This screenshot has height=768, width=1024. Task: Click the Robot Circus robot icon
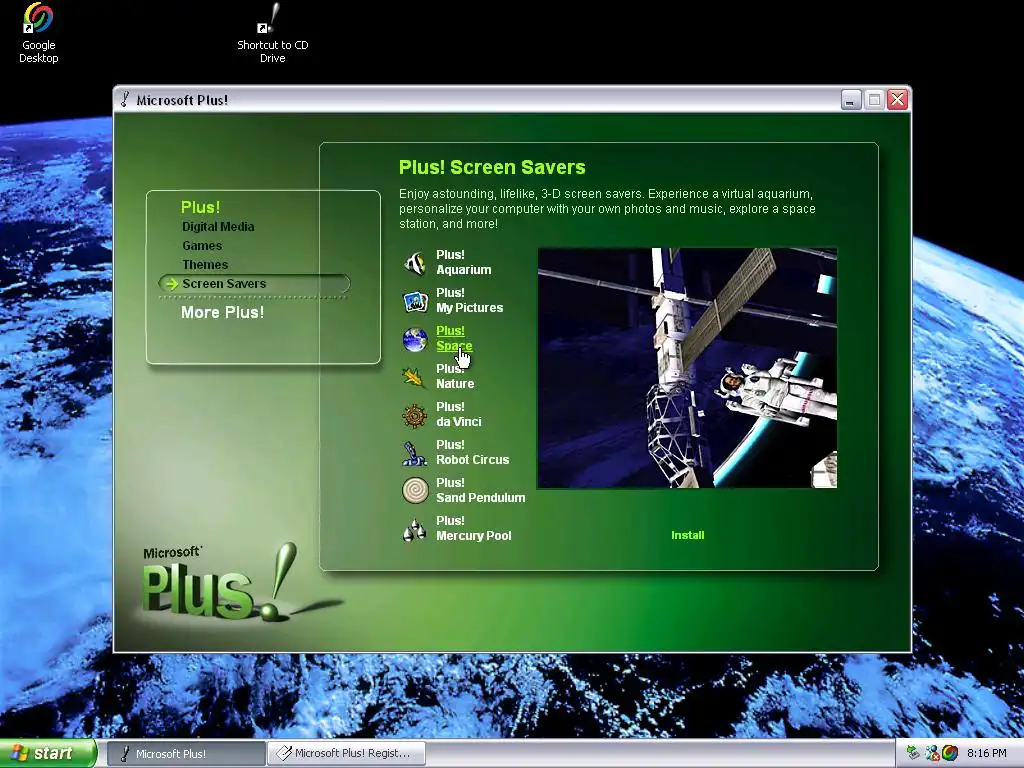click(415, 453)
